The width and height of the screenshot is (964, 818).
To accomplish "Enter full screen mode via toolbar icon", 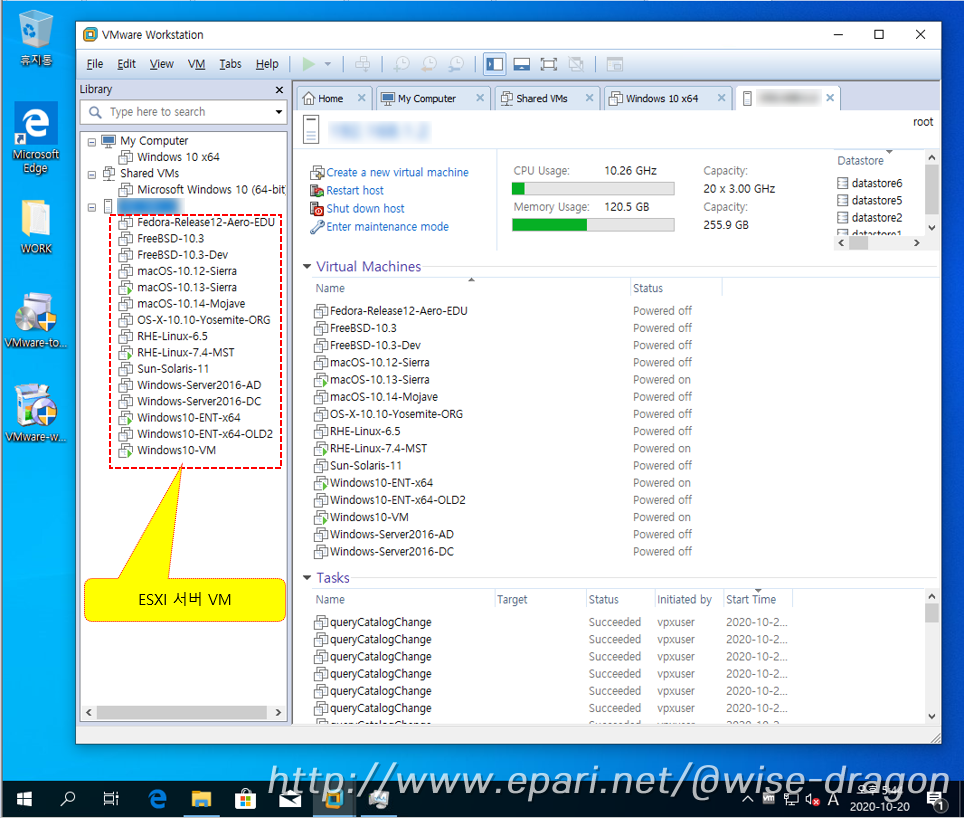I will [548, 64].
